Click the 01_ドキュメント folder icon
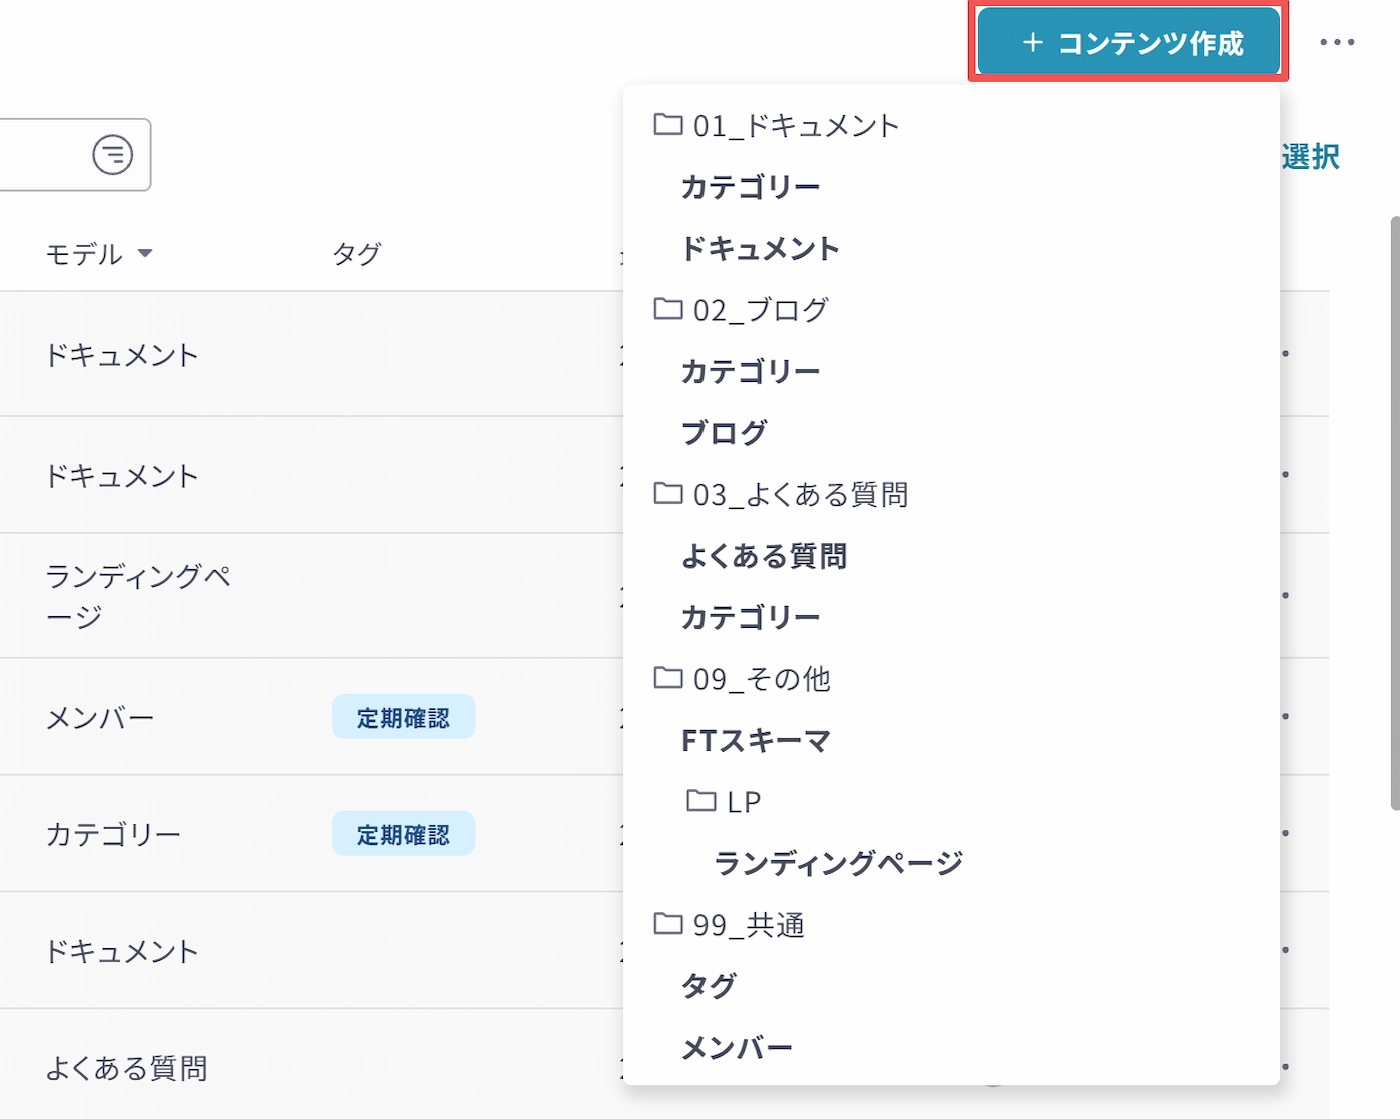The height and width of the screenshot is (1119, 1400). [667, 125]
